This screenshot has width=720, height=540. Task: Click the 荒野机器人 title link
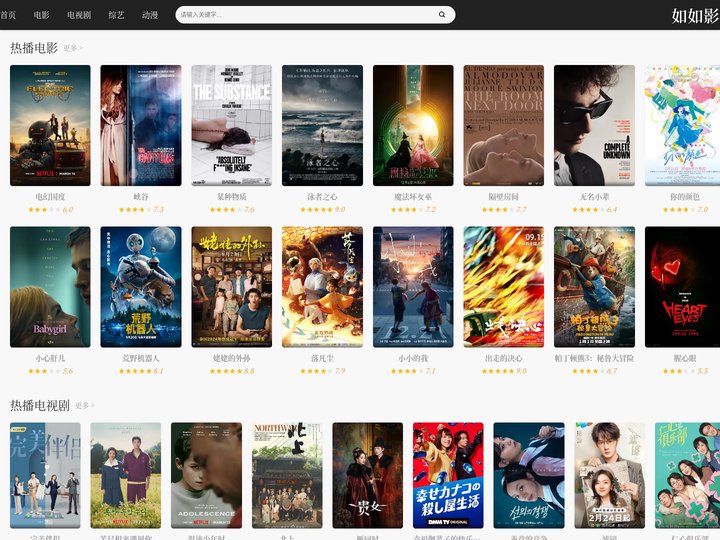141,358
